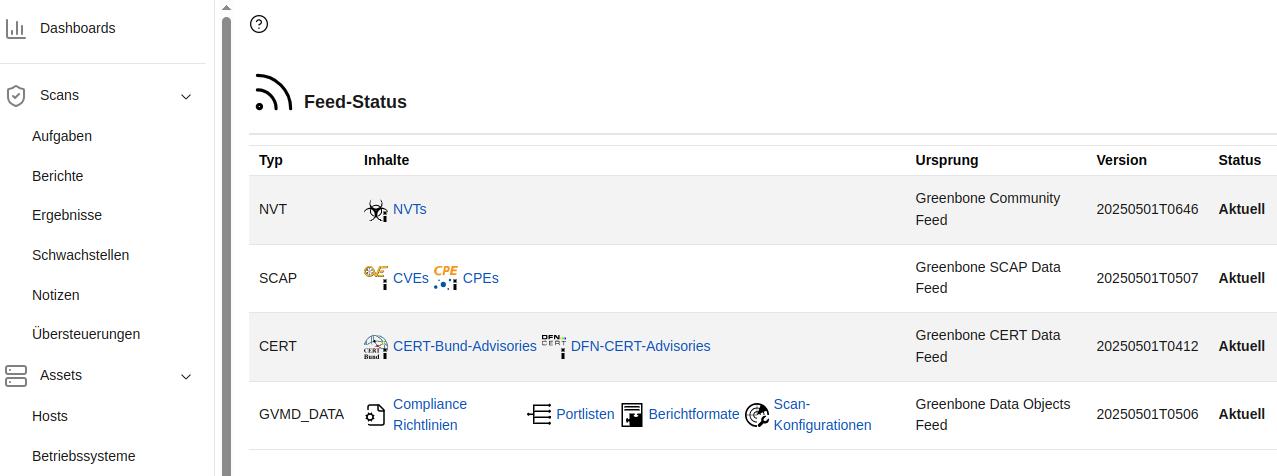
Task: Click the help question mark icon
Action: pos(259,24)
